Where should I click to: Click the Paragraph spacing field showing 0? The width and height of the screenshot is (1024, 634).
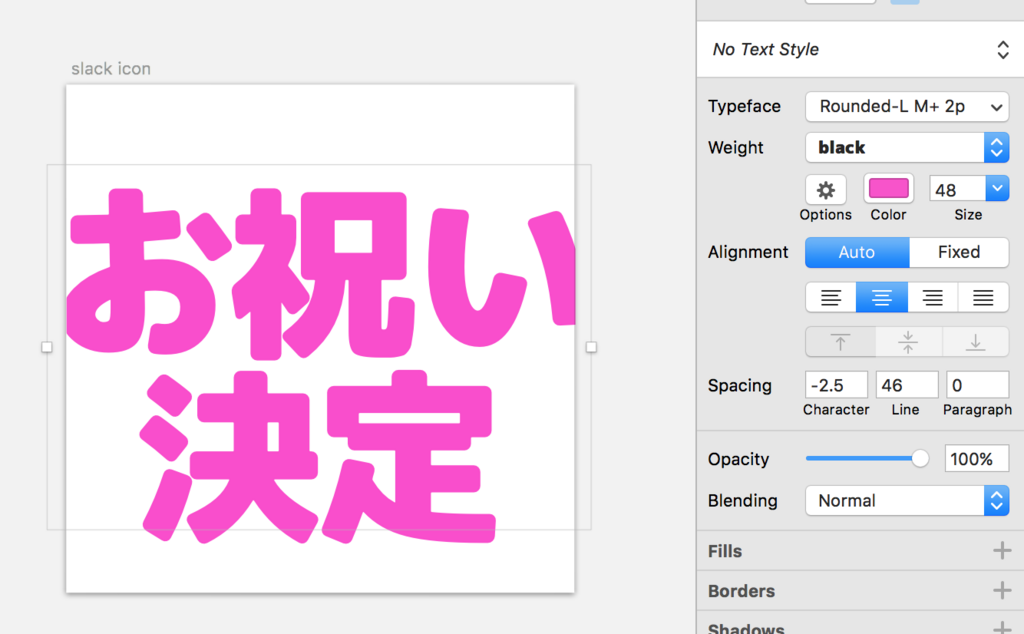(977, 385)
